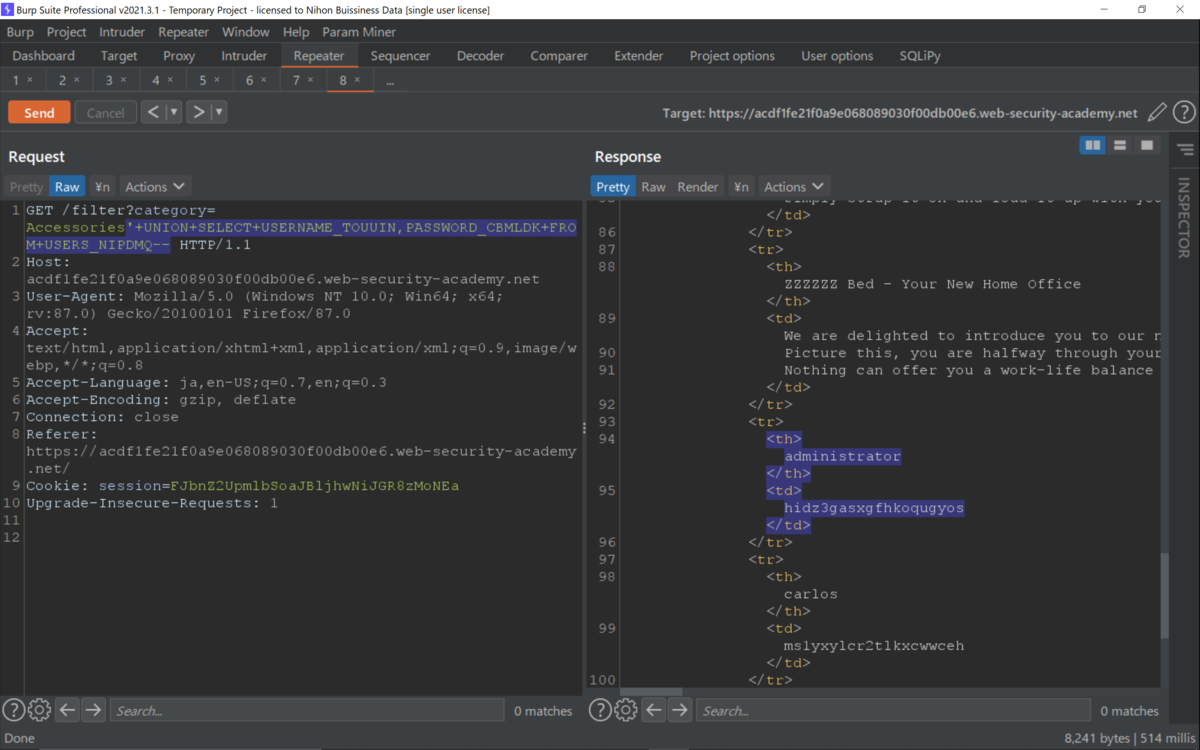This screenshot has height=750, width=1200.
Task: Click password hidz3gasxgfhkoqugyos in response
Action: click(x=873, y=508)
